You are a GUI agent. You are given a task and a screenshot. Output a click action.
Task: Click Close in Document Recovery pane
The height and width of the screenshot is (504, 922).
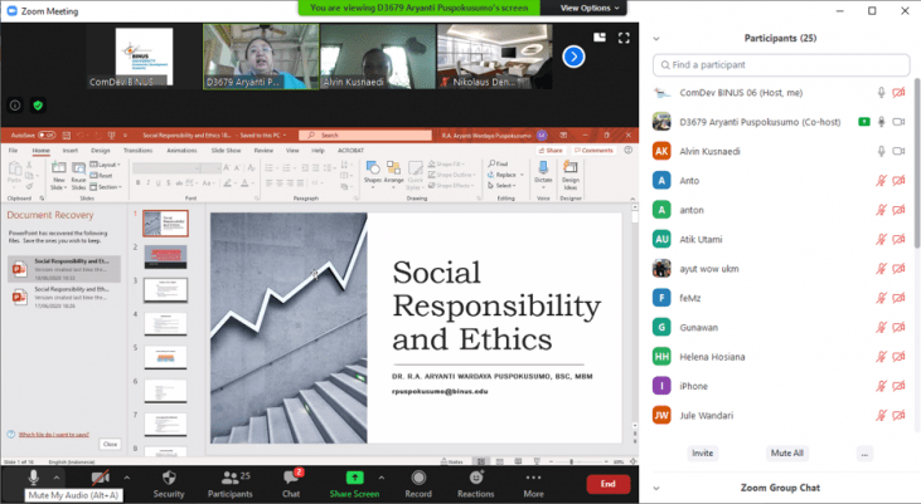point(110,444)
